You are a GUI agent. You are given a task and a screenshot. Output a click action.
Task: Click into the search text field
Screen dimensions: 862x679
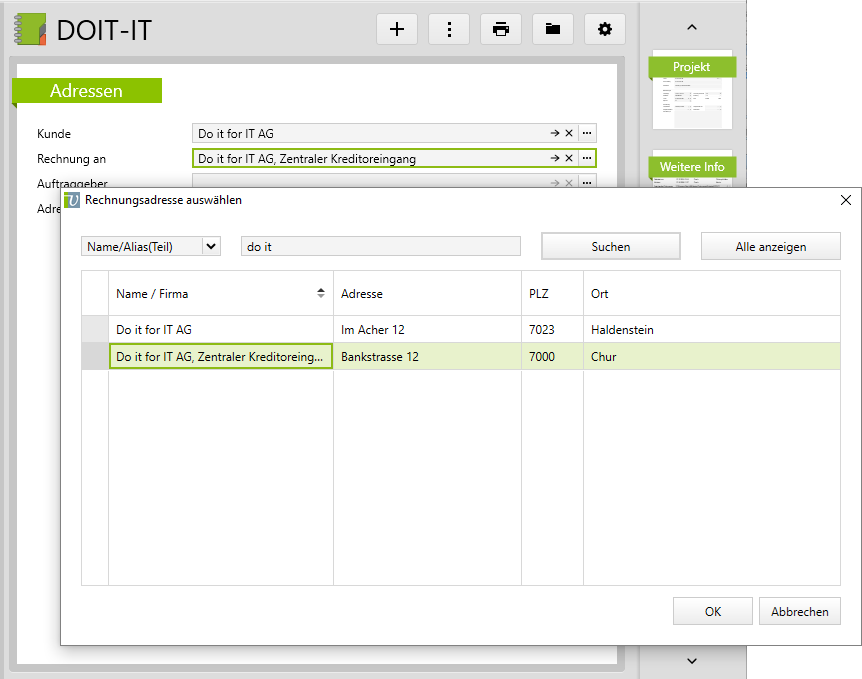tap(380, 246)
